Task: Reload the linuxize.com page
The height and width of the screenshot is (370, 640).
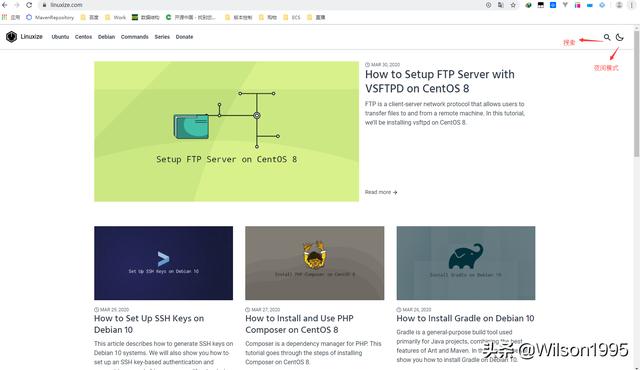Action: pos(29,5)
